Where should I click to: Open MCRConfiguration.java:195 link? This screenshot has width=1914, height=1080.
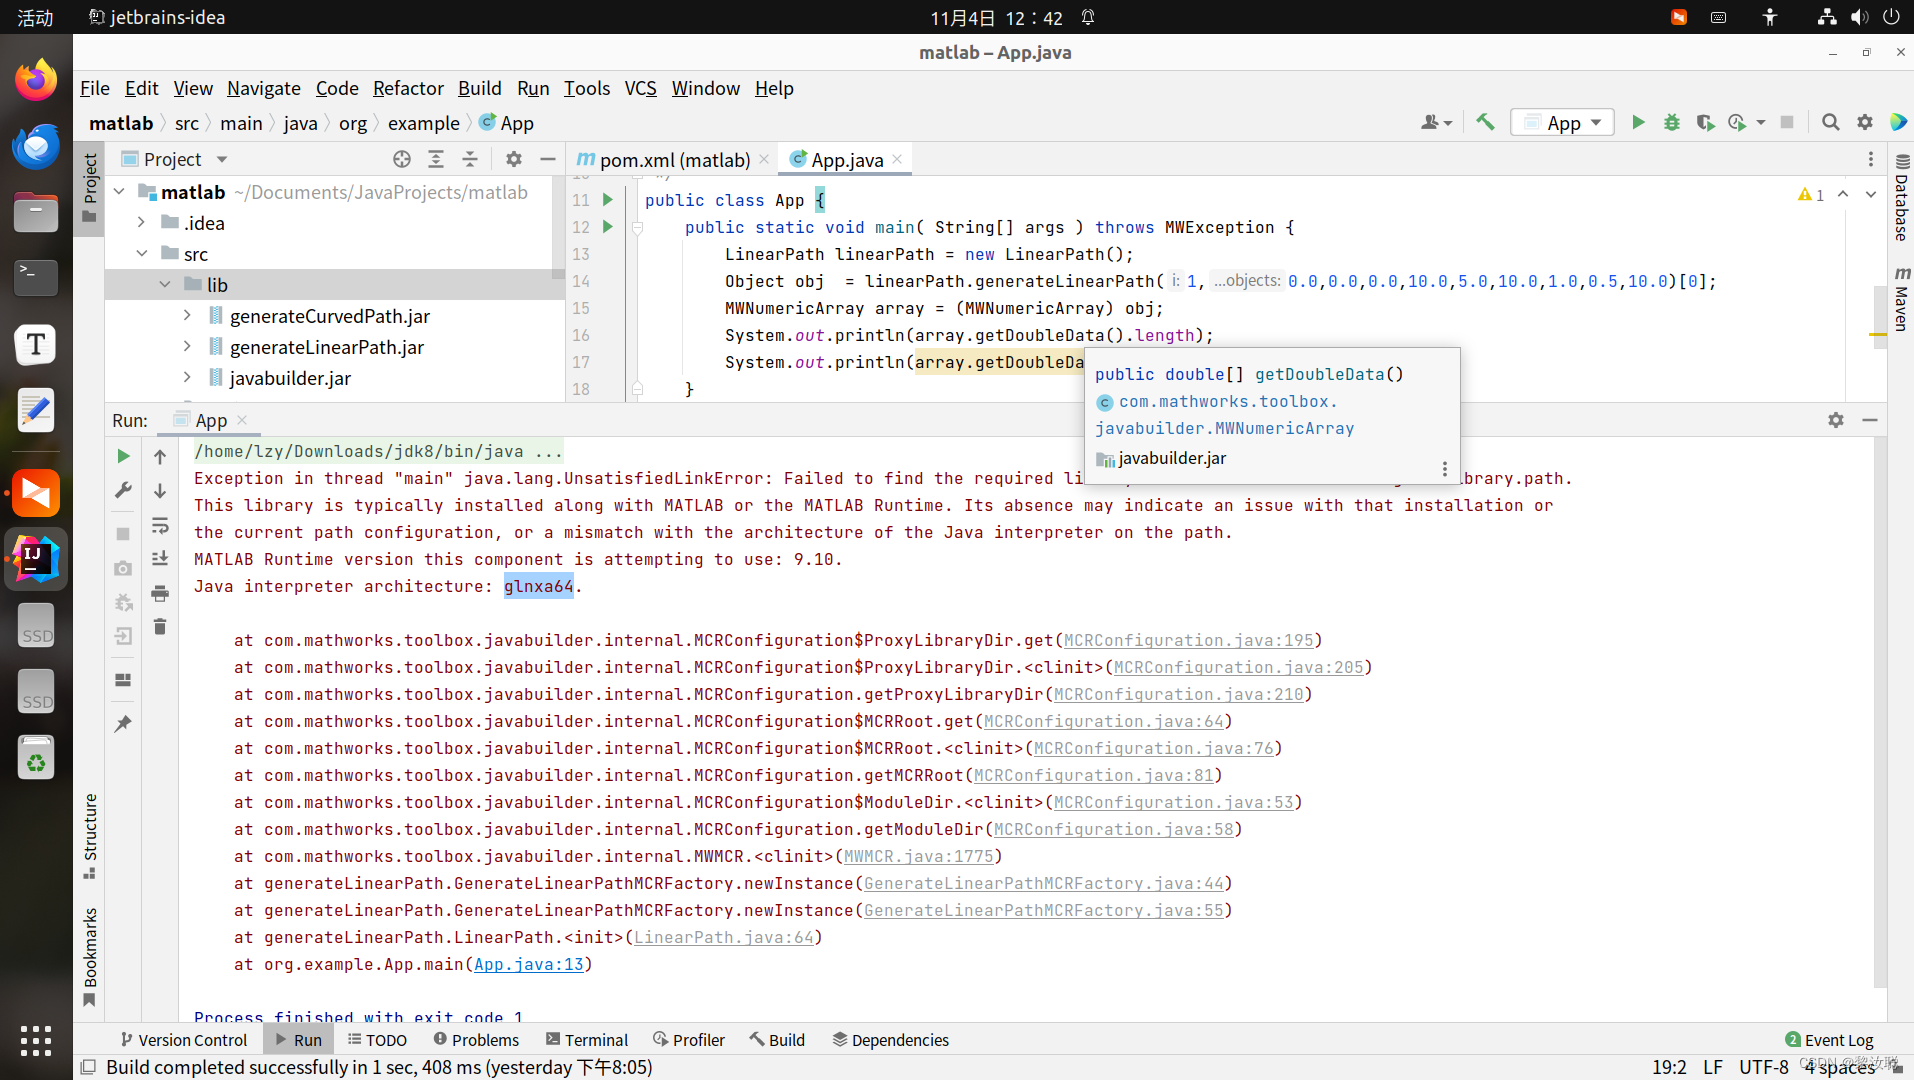coord(1188,640)
